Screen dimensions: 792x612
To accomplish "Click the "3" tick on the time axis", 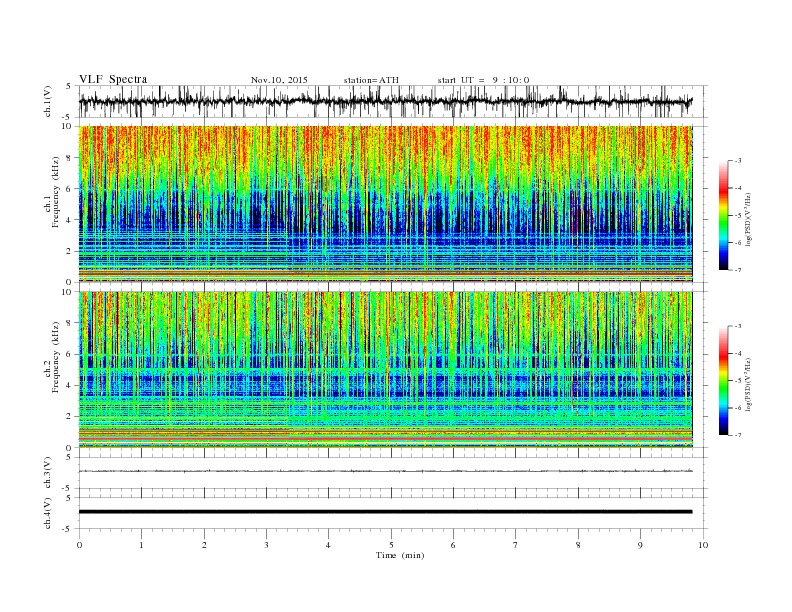I will pos(266,545).
